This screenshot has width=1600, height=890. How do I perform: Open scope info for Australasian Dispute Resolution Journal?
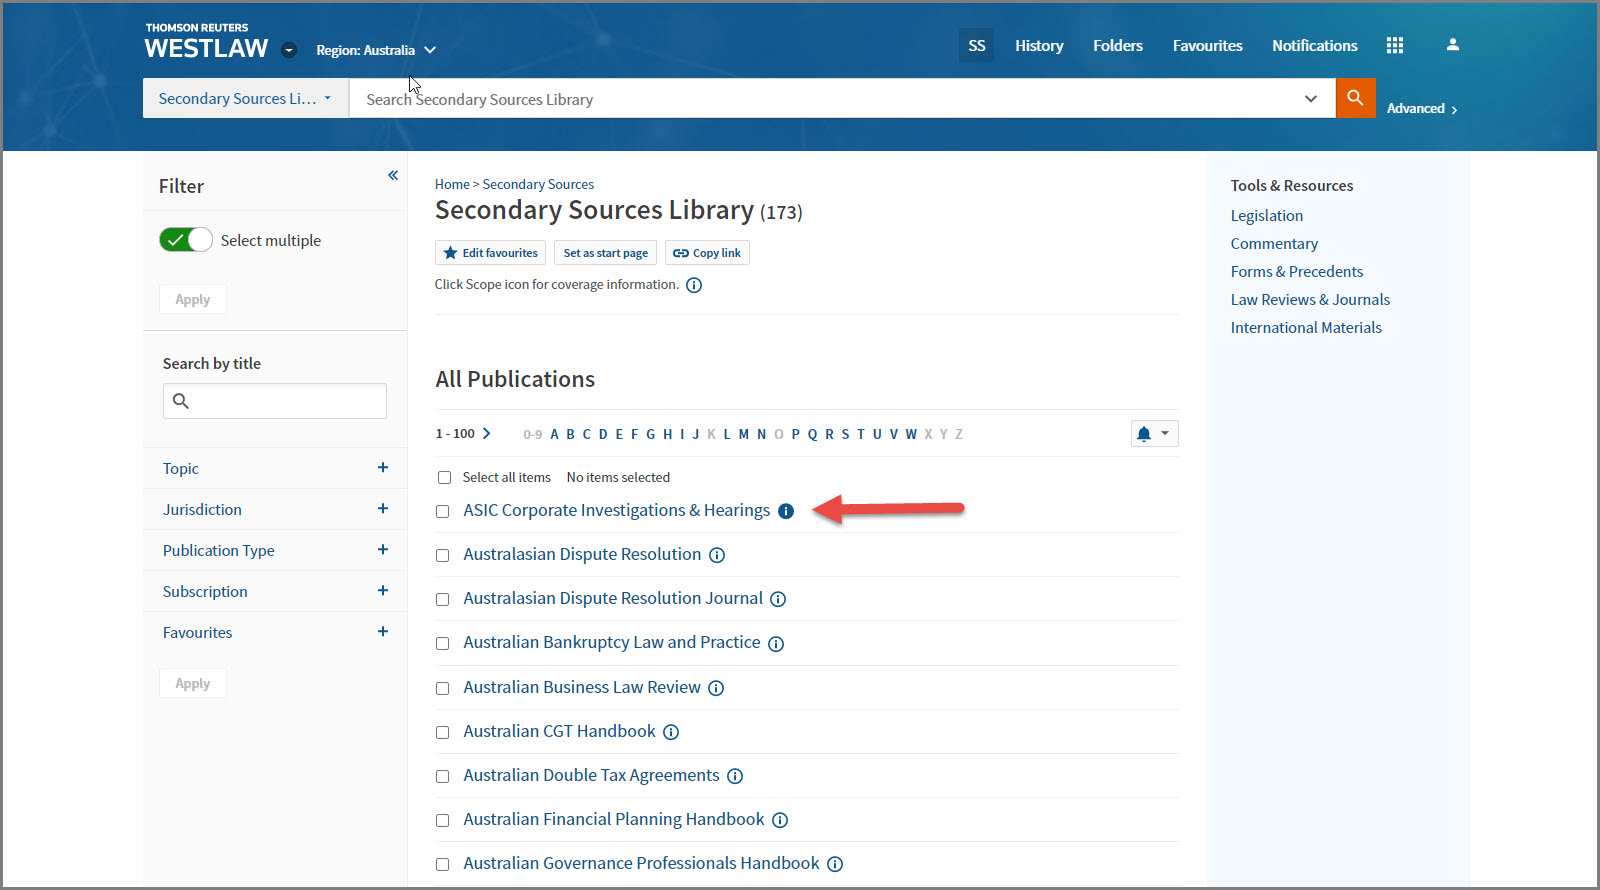(778, 599)
